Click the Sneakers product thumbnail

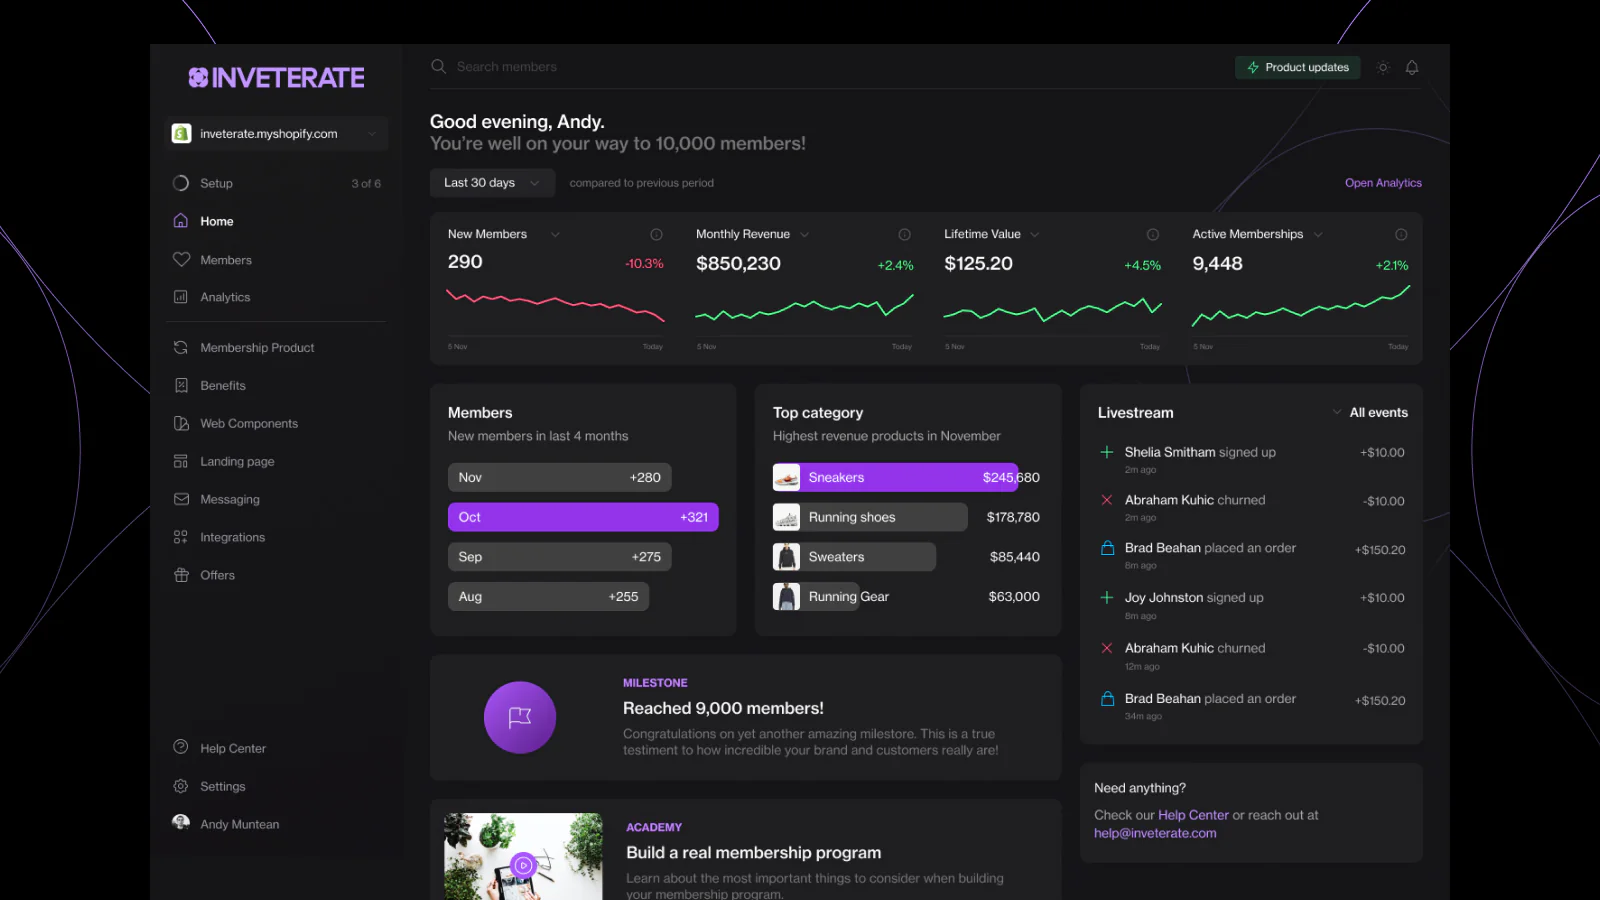point(786,477)
